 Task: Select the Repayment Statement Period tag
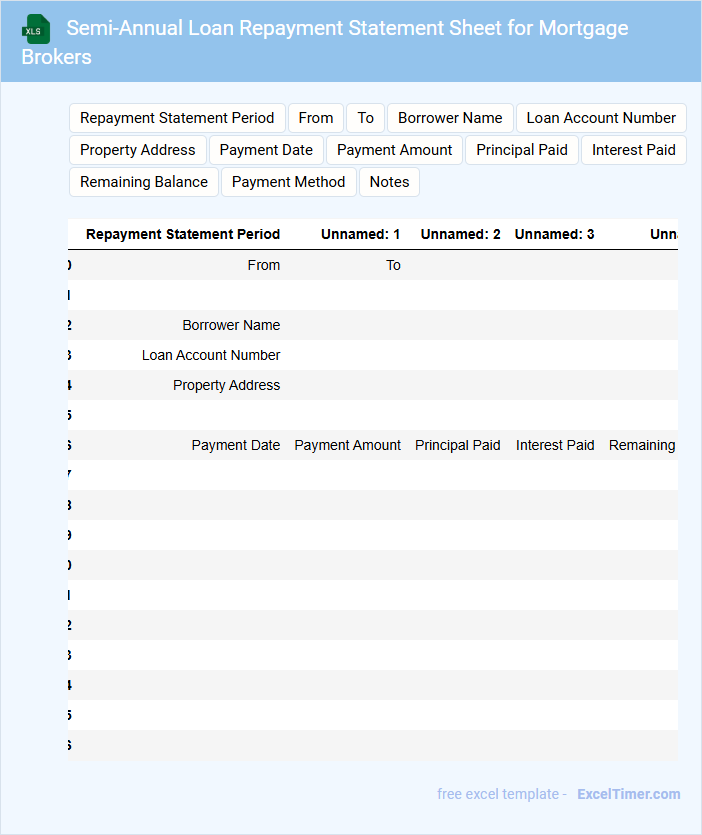pyautogui.click(x=177, y=118)
